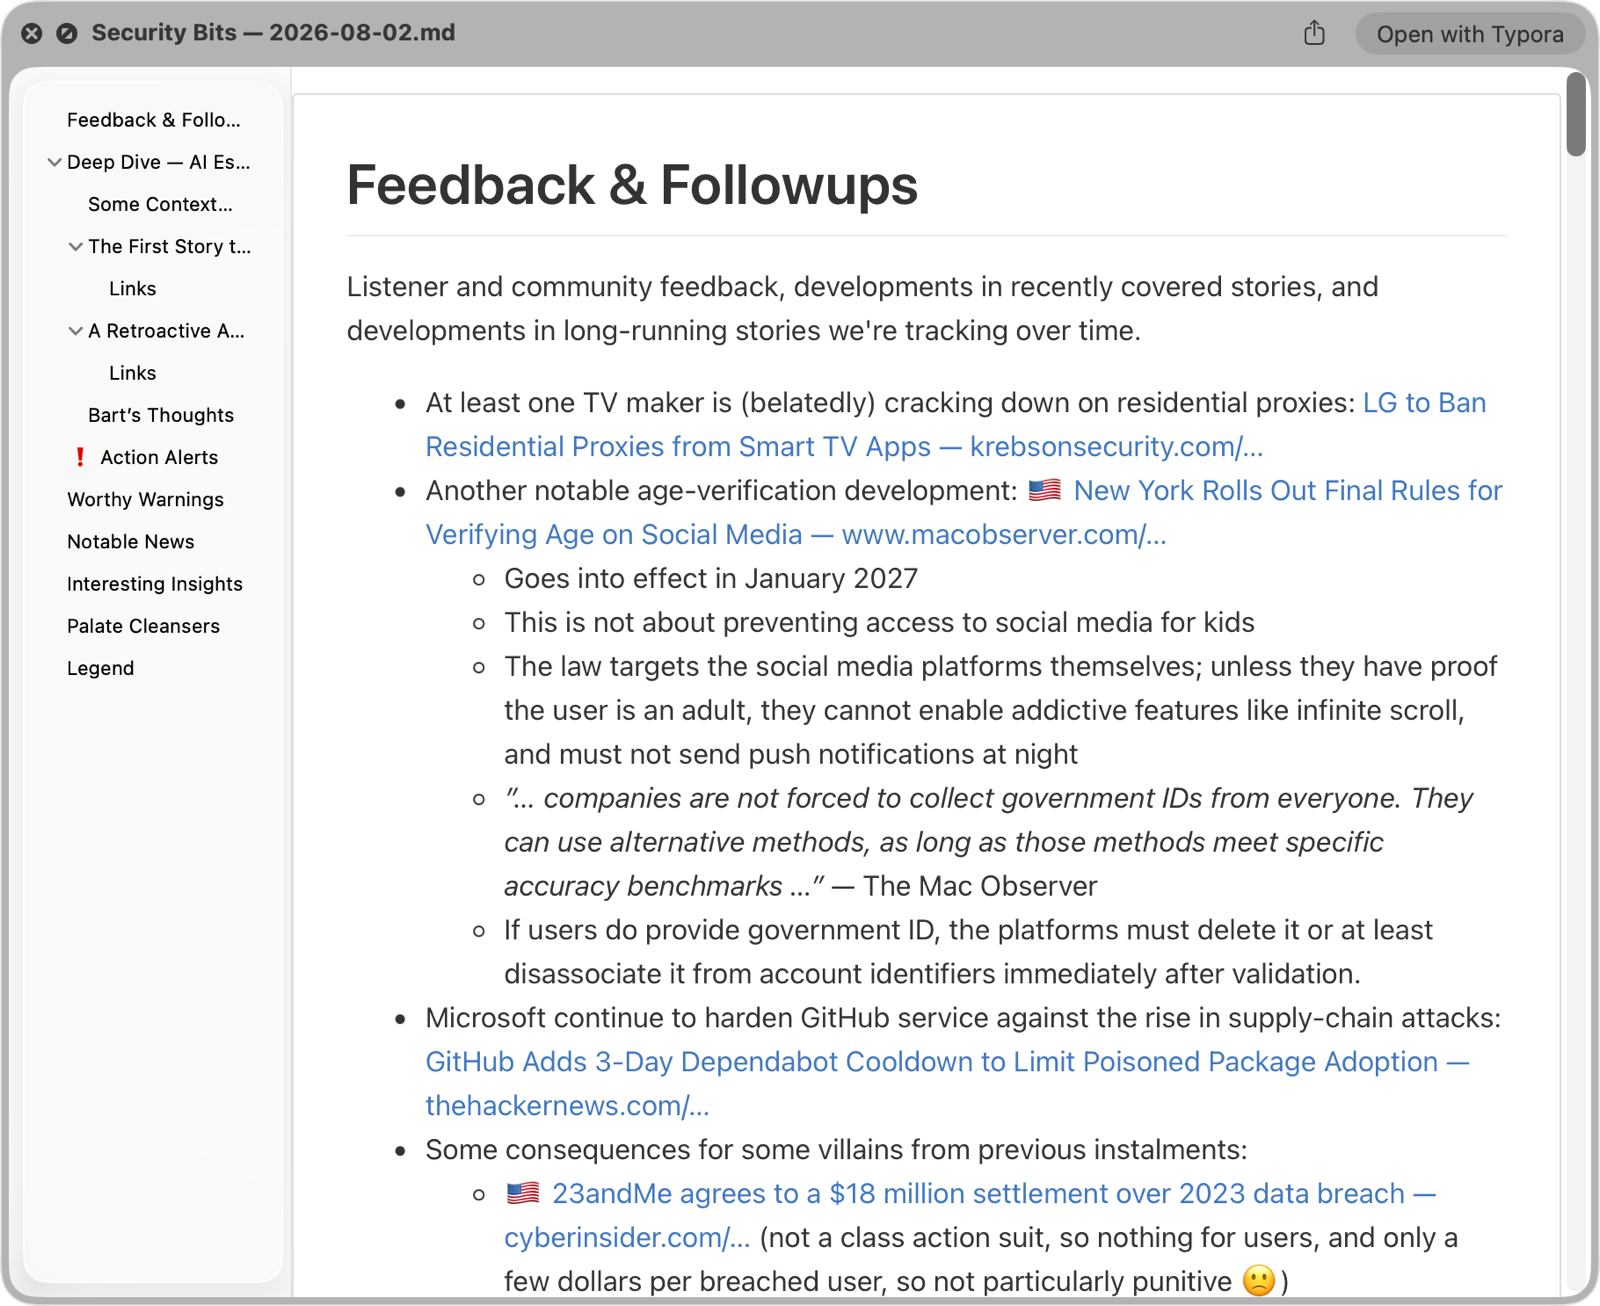Click the Feedback & Followups heading

click(632, 185)
